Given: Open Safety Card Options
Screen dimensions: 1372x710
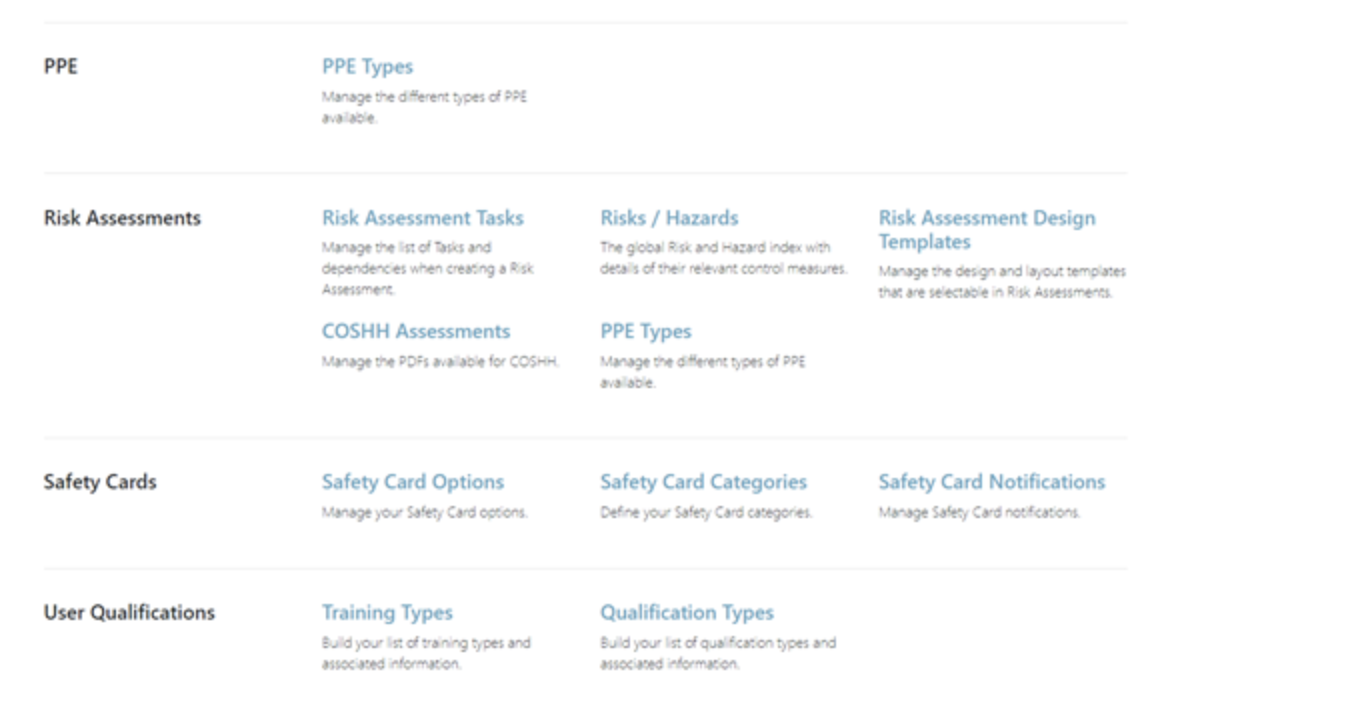Looking at the screenshot, I should click(x=412, y=481).
